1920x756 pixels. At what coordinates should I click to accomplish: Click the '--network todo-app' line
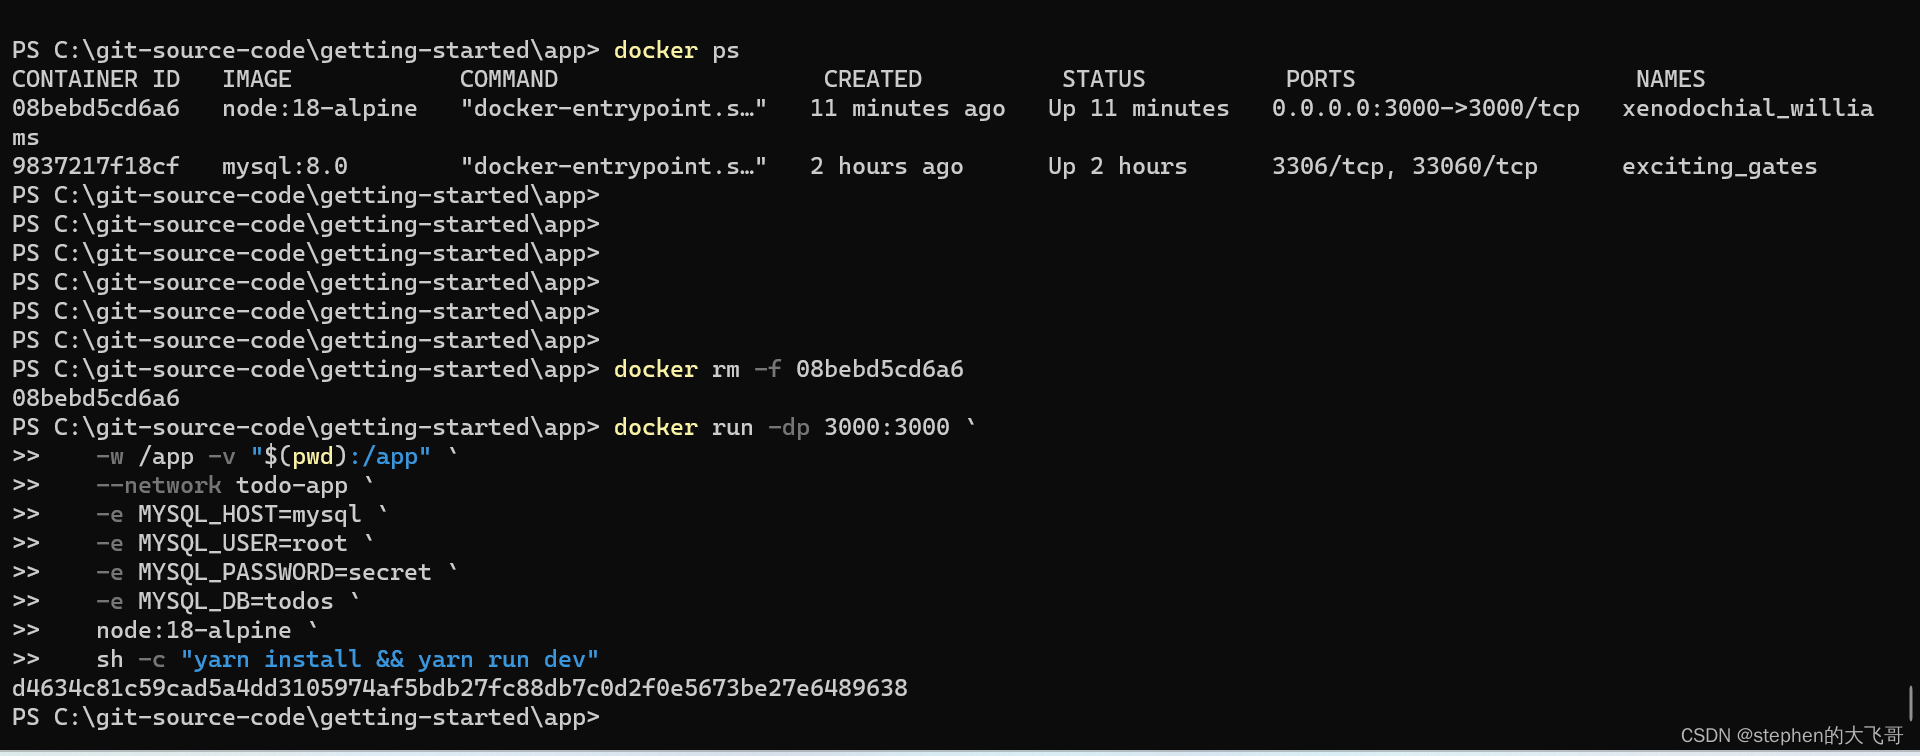pos(222,485)
